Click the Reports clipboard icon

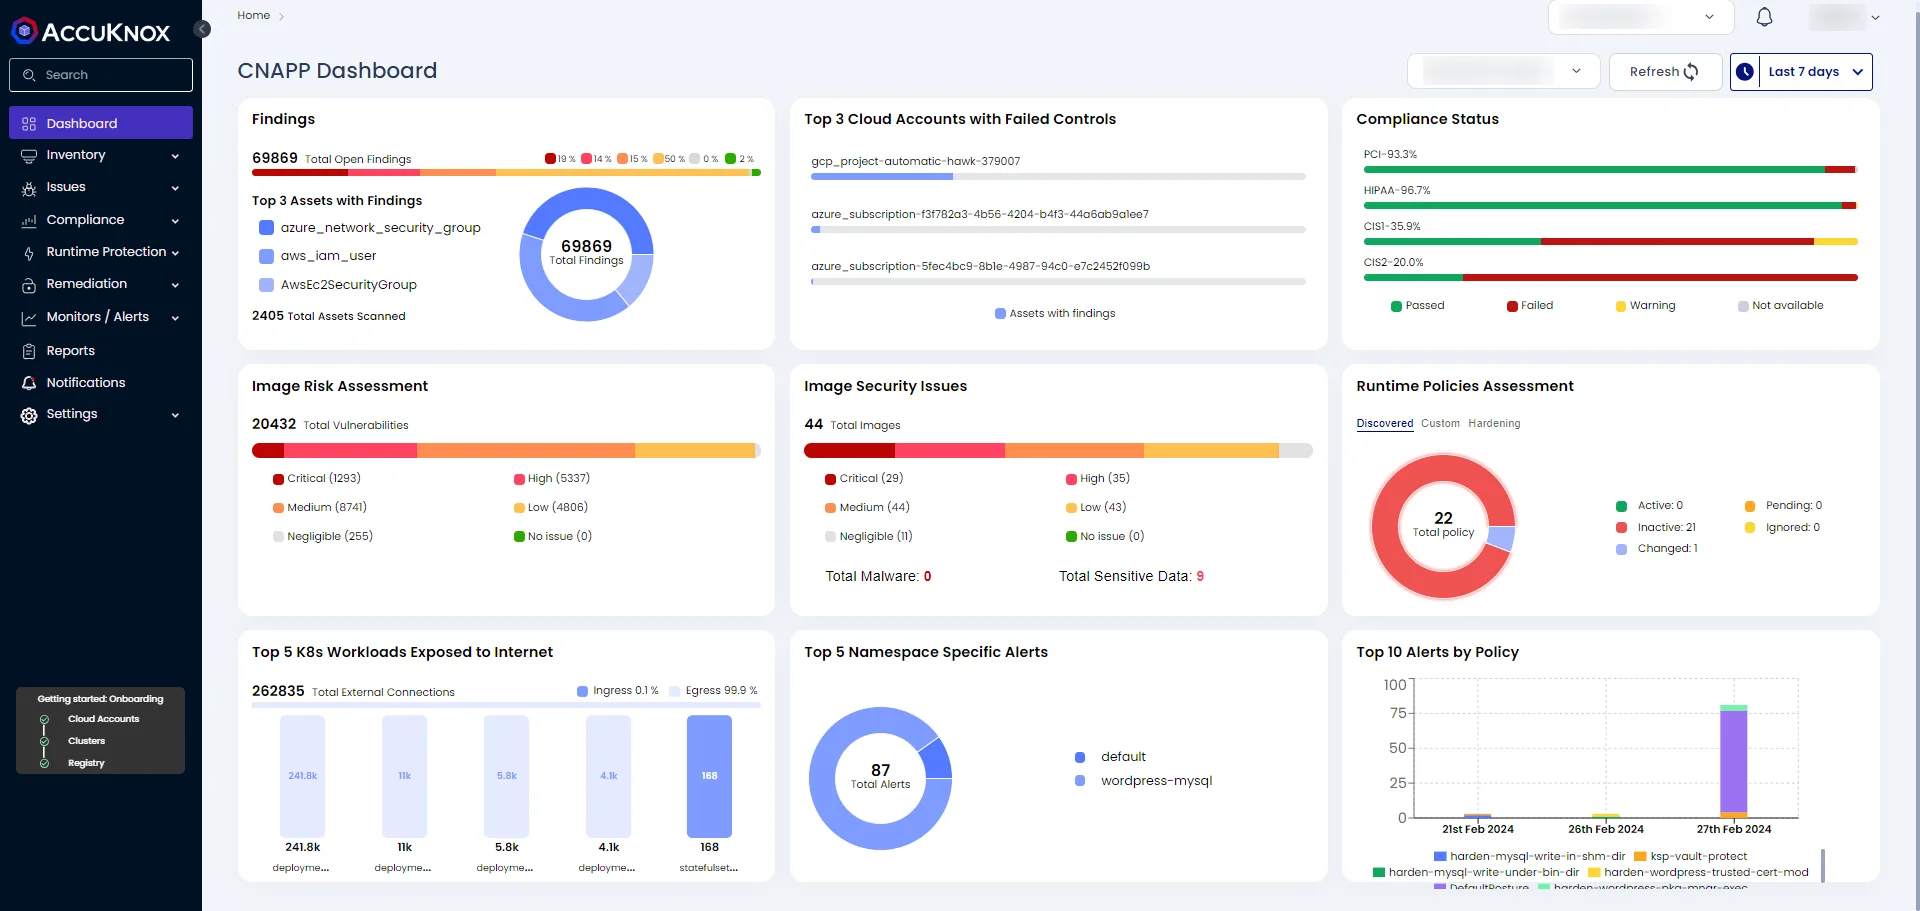[x=29, y=351]
